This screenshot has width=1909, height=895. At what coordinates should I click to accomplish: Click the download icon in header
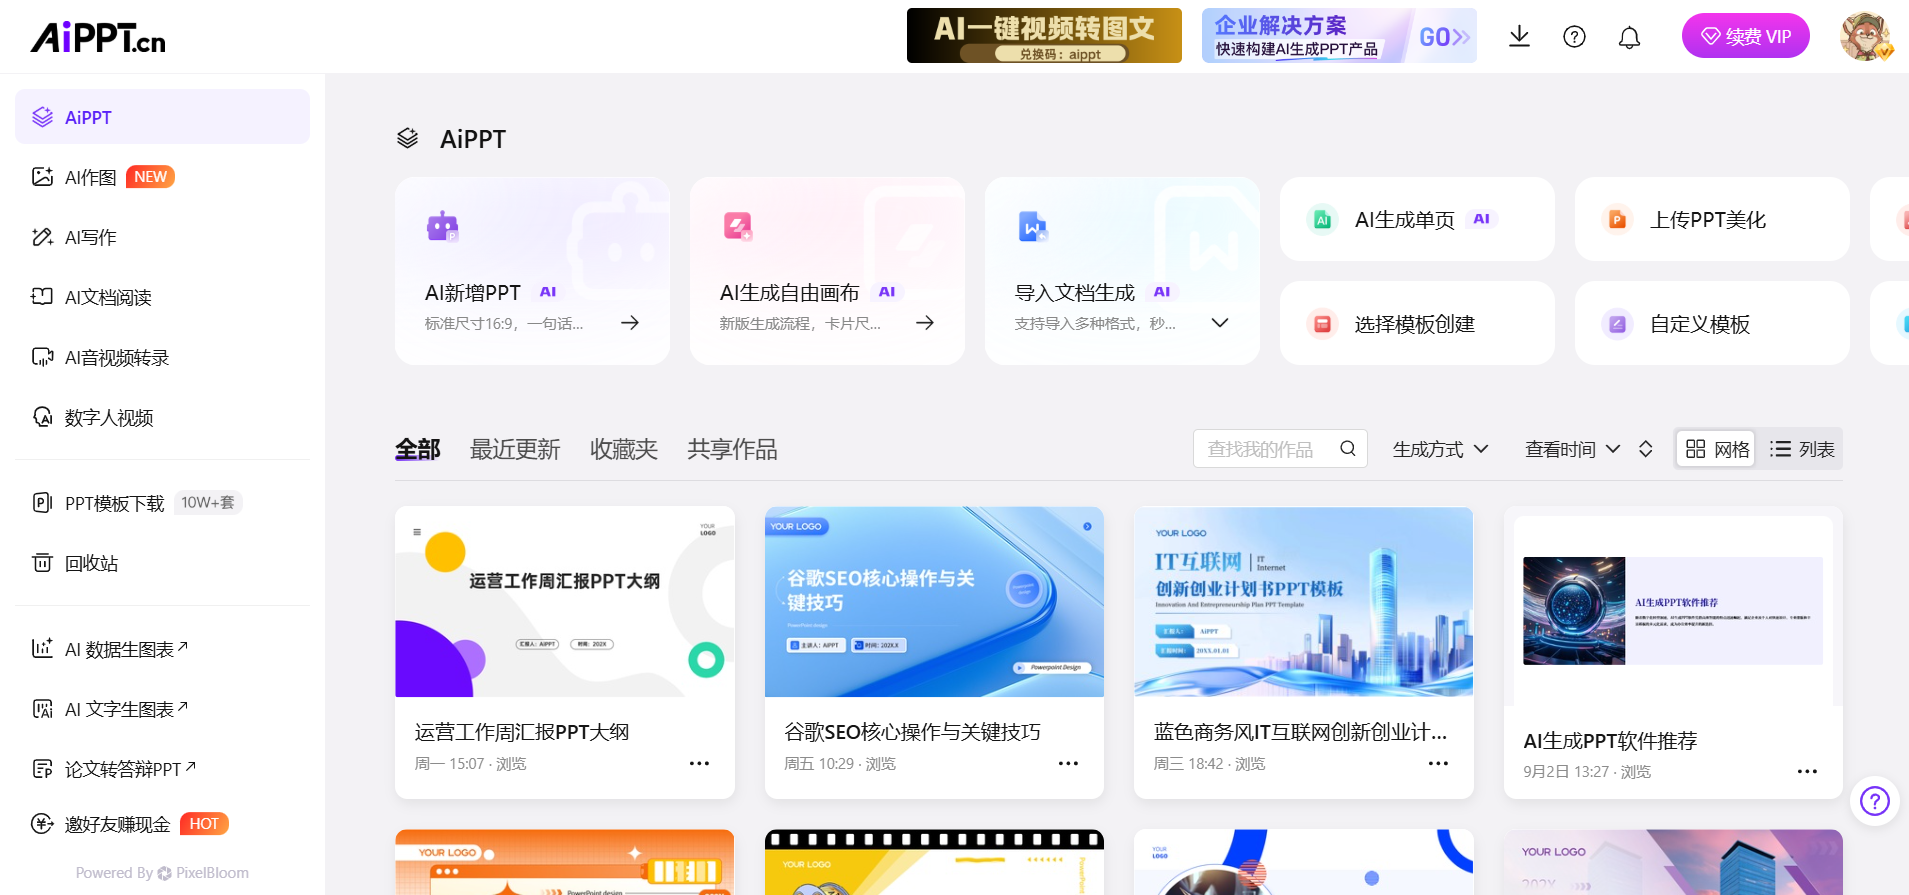[1519, 37]
